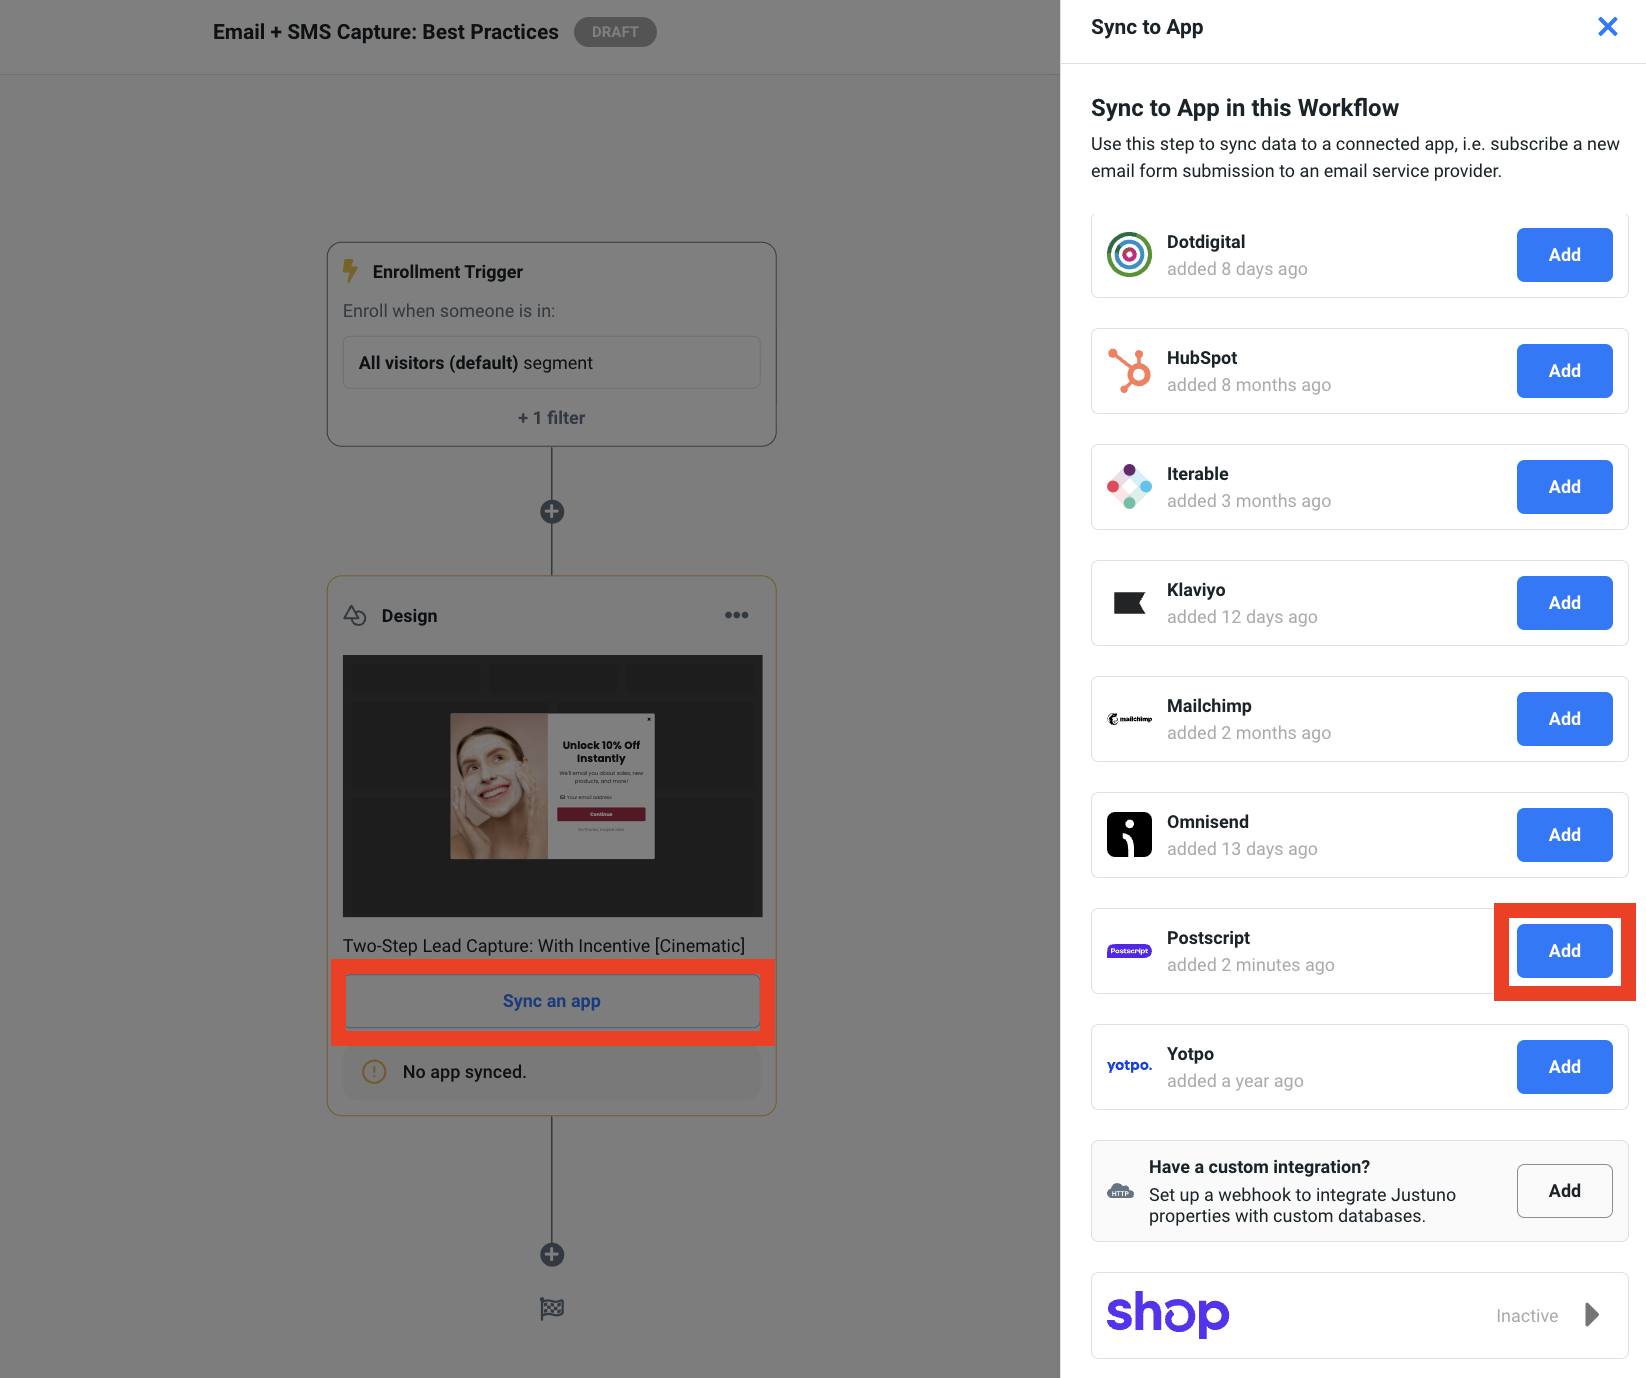1646x1378 pixels.
Task: Click the checkered finish flag icon
Action: coord(552,1308)
